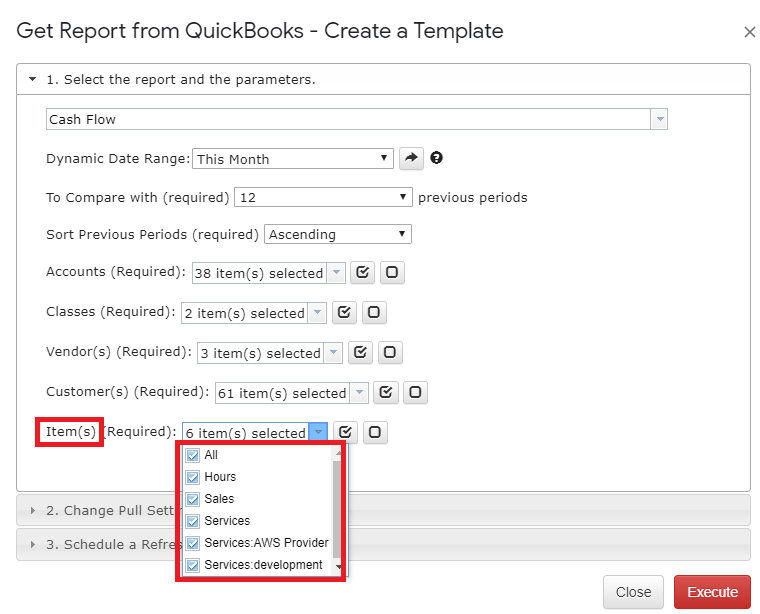Deselect all Items with empty square icon
Viewport: 760px width, 614px height.
(375, 432)
